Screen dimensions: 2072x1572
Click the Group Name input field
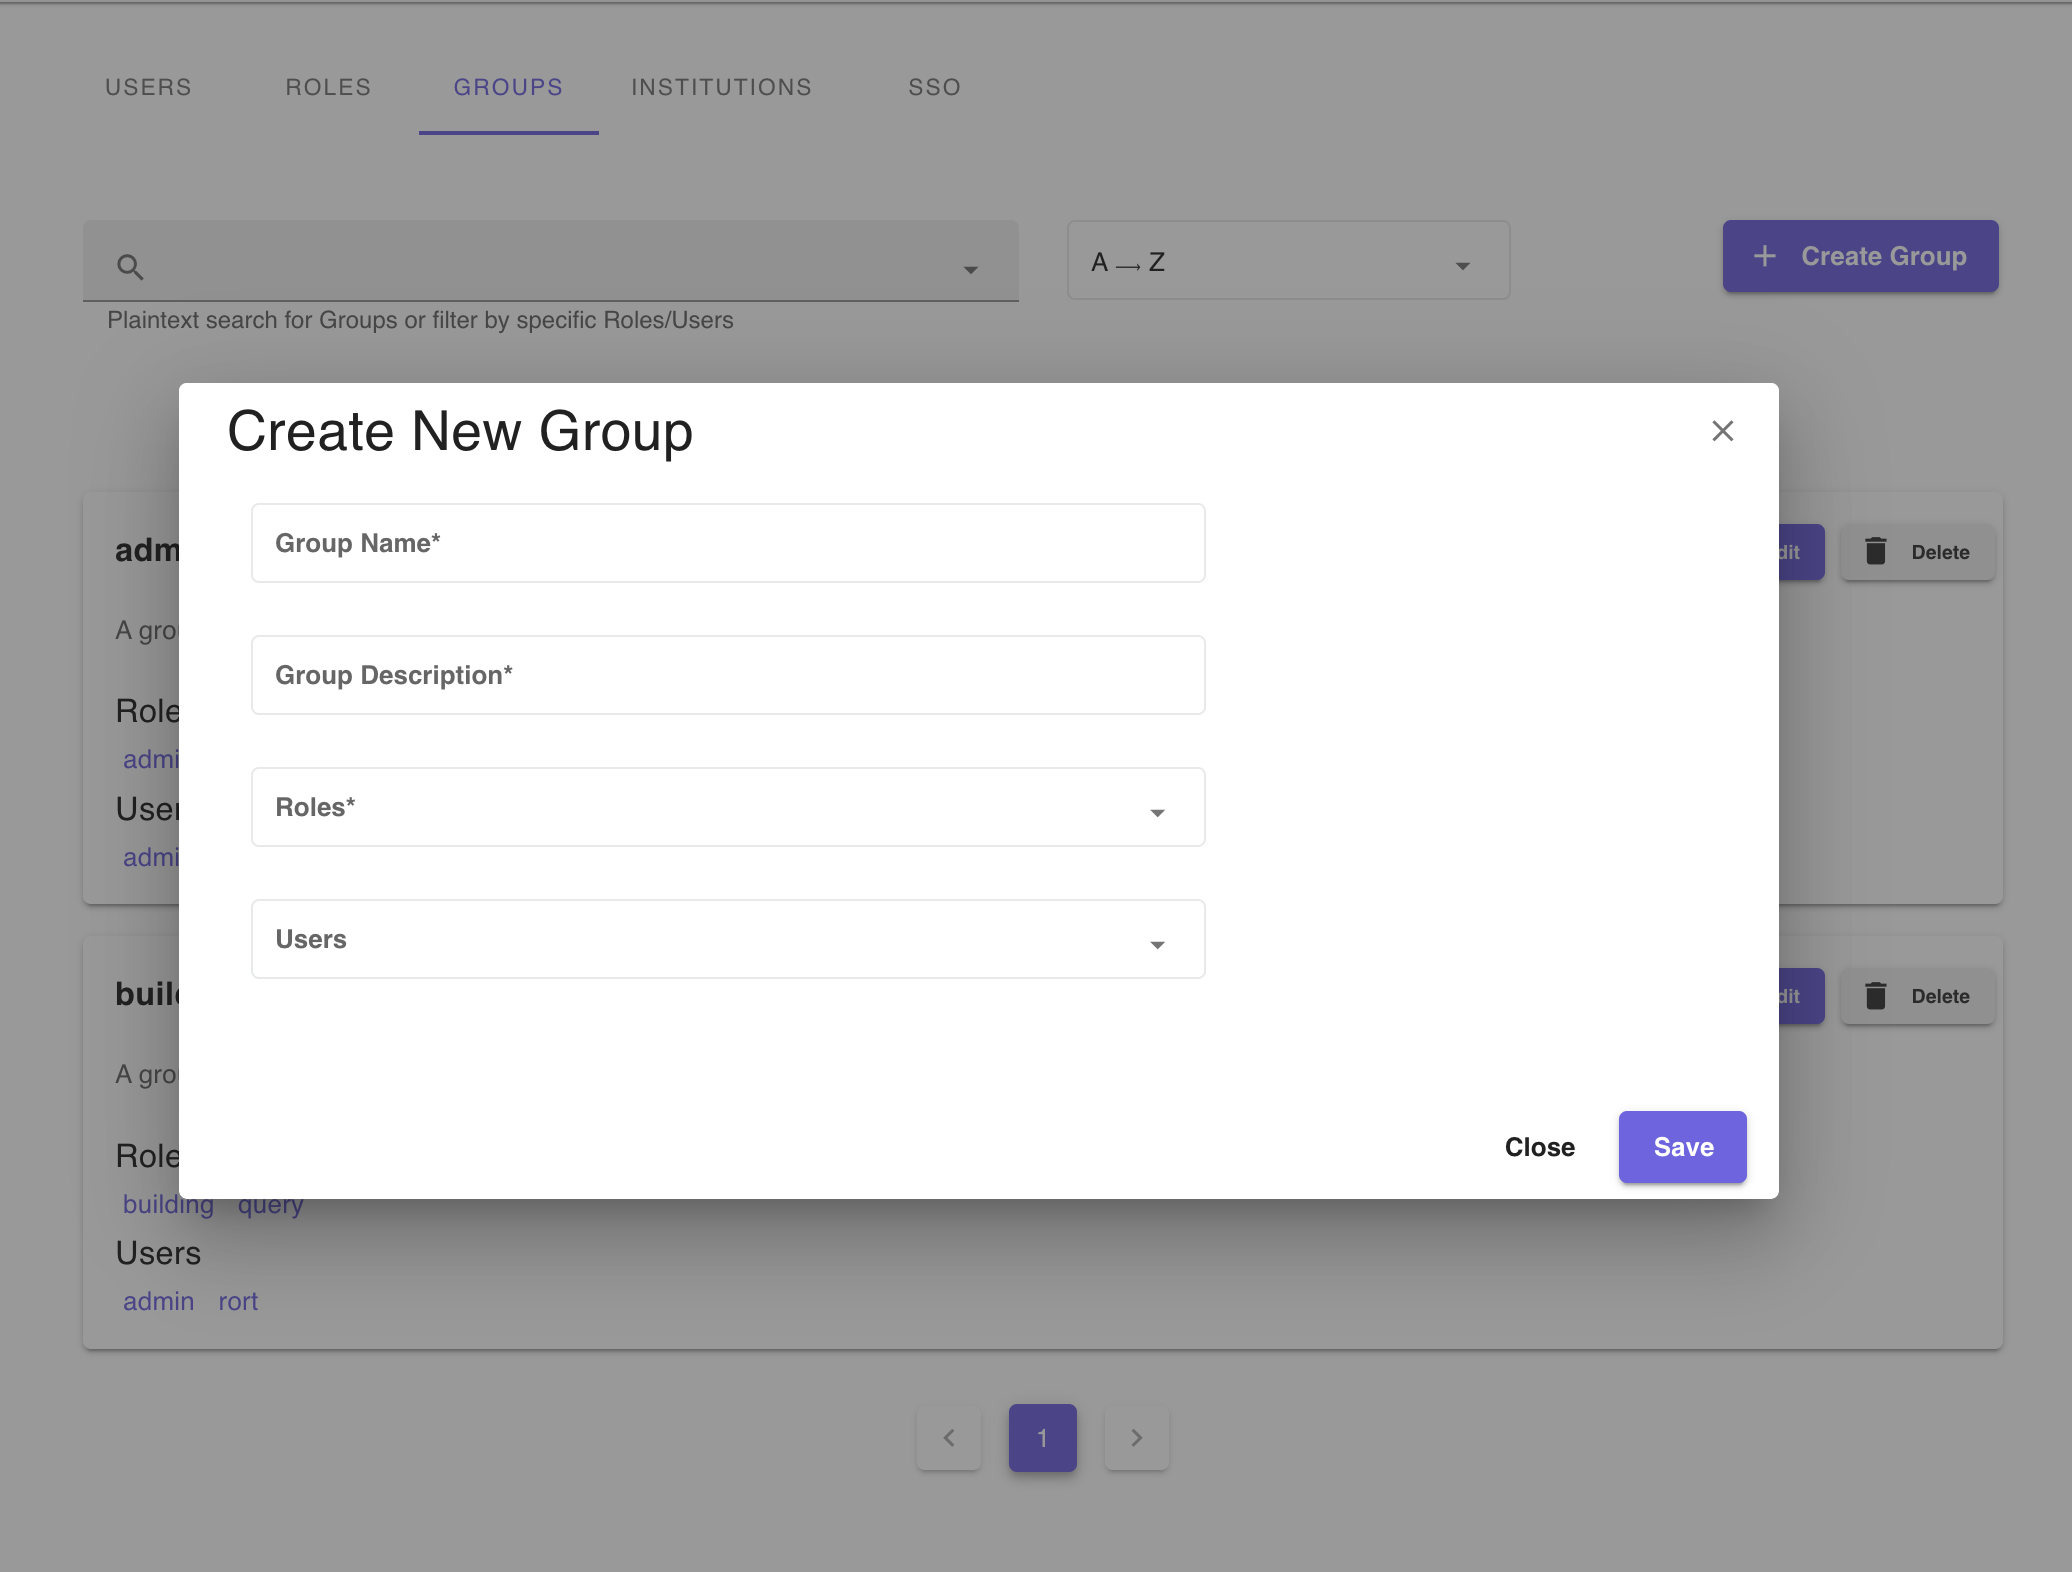point(728,542)
